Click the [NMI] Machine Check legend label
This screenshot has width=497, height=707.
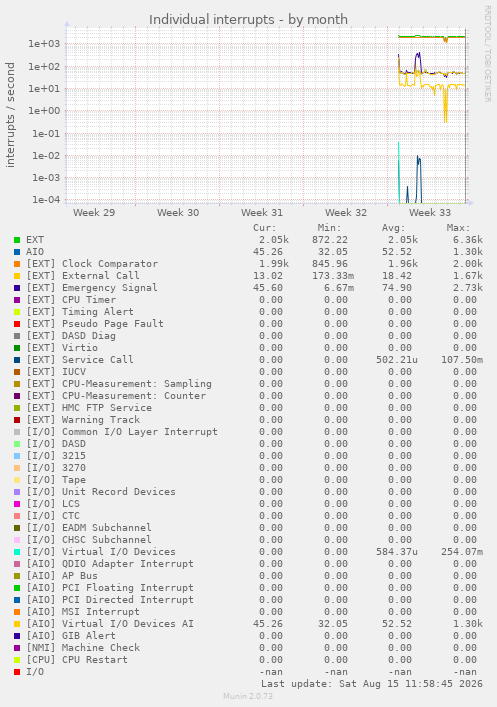coord(83,647)
